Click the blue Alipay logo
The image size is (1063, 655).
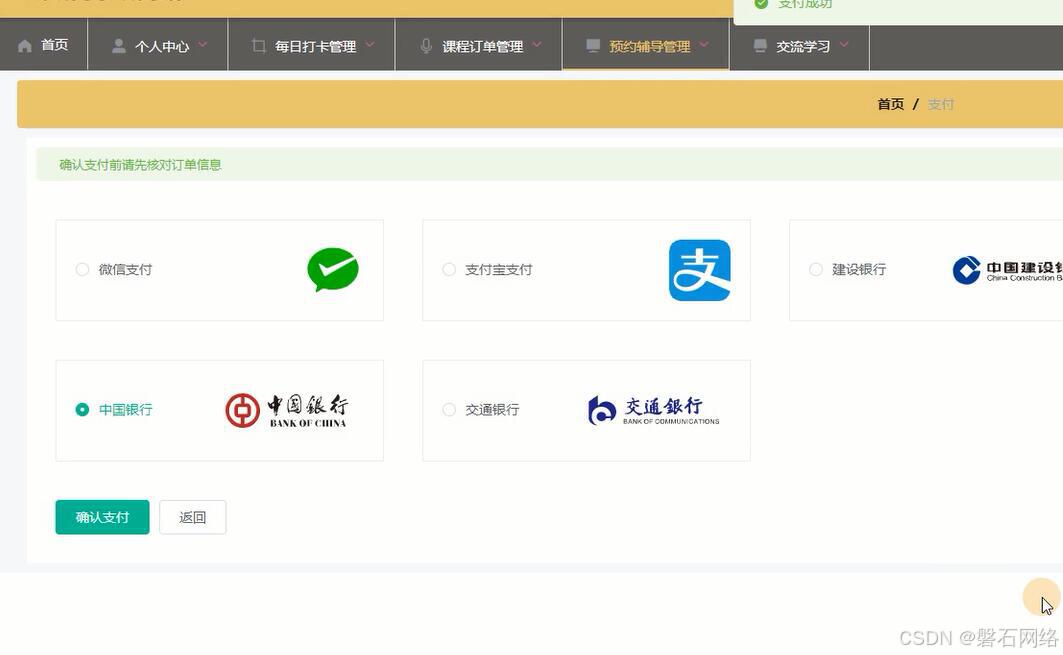[700, 270]
